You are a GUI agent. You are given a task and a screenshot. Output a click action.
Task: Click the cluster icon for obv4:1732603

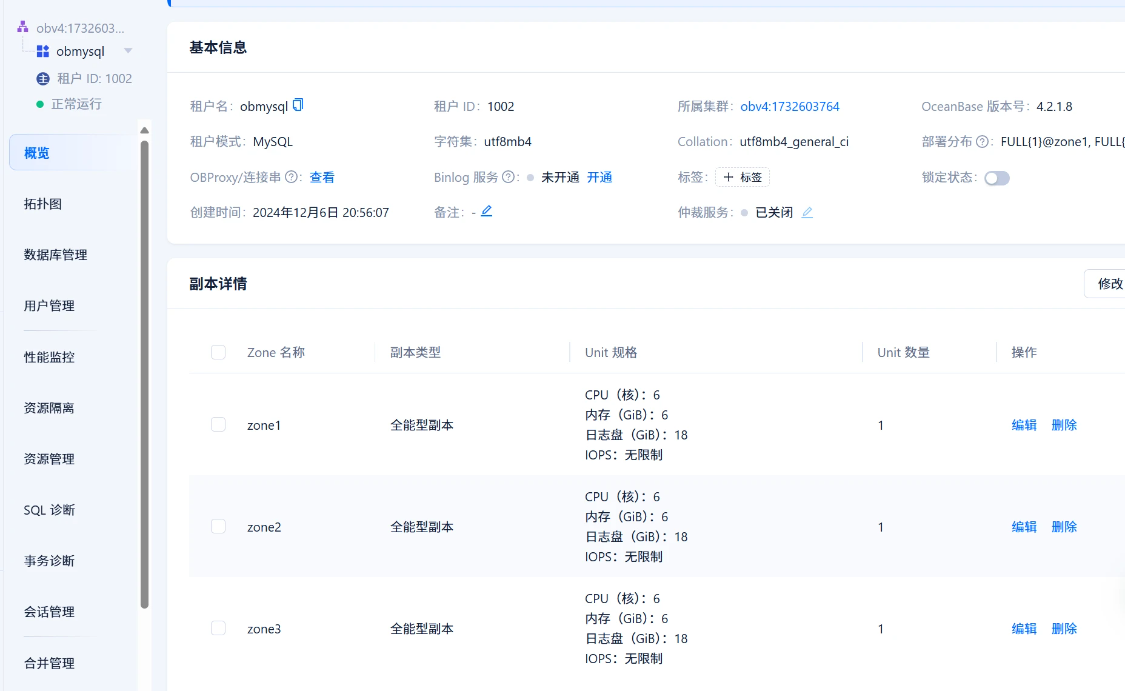pos(23,27)
